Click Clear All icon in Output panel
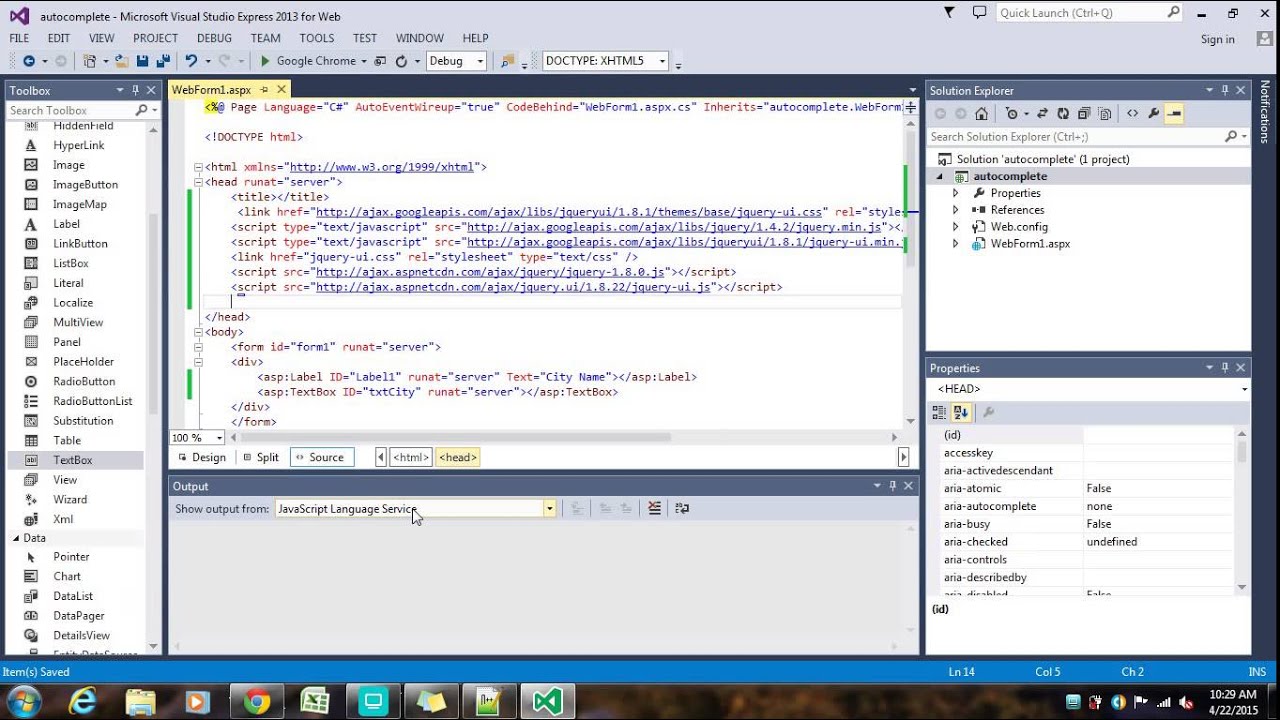This screenshot has height=720, width=1280. pos(654,508)
